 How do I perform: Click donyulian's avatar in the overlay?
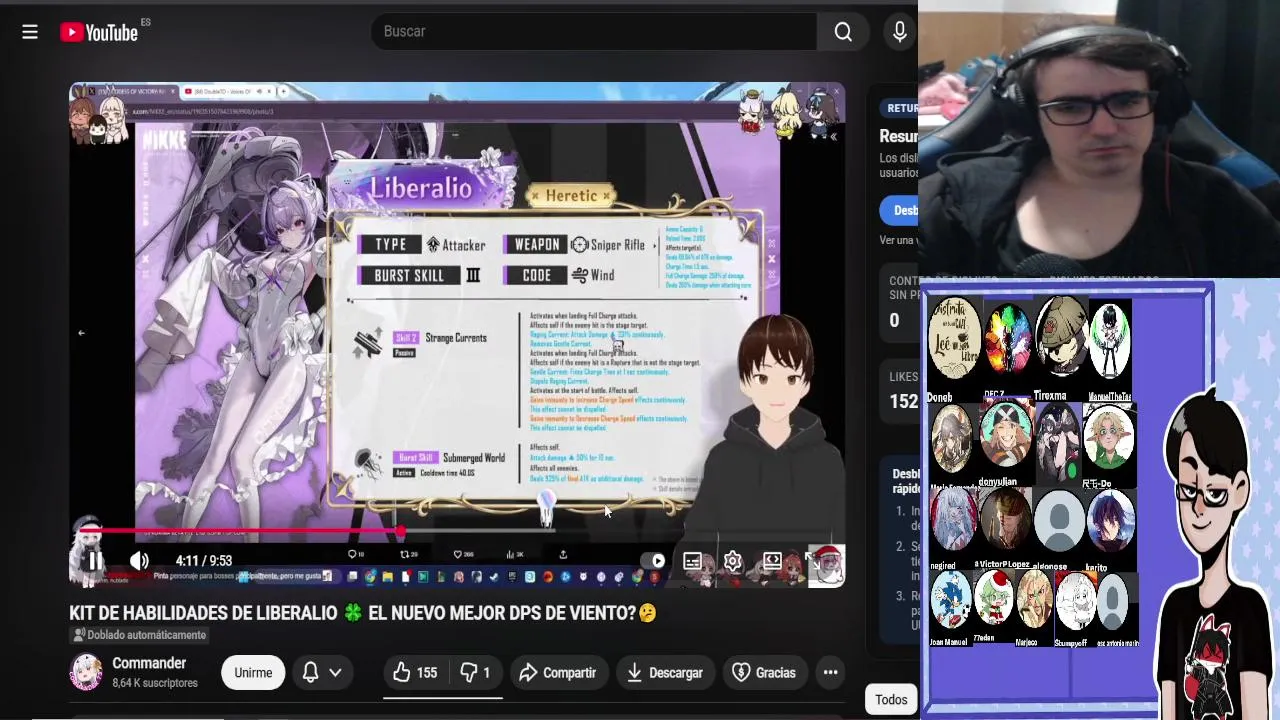(x=1005, y=436)
